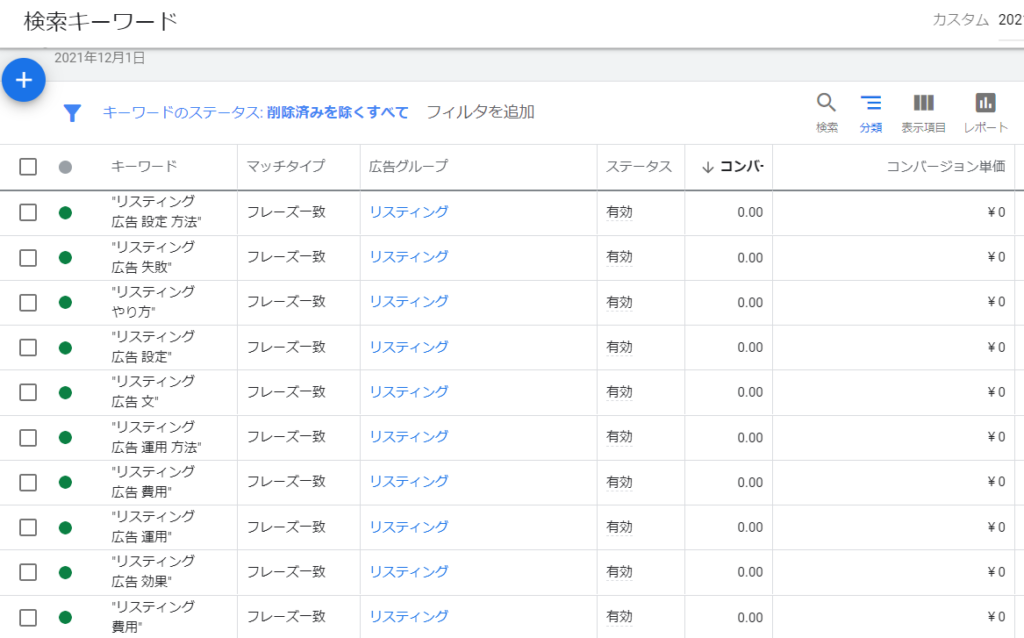This screenshot has height=638, width=1024.
Task: Click the keyword status filter chip
Action: [x=256, y=112]
